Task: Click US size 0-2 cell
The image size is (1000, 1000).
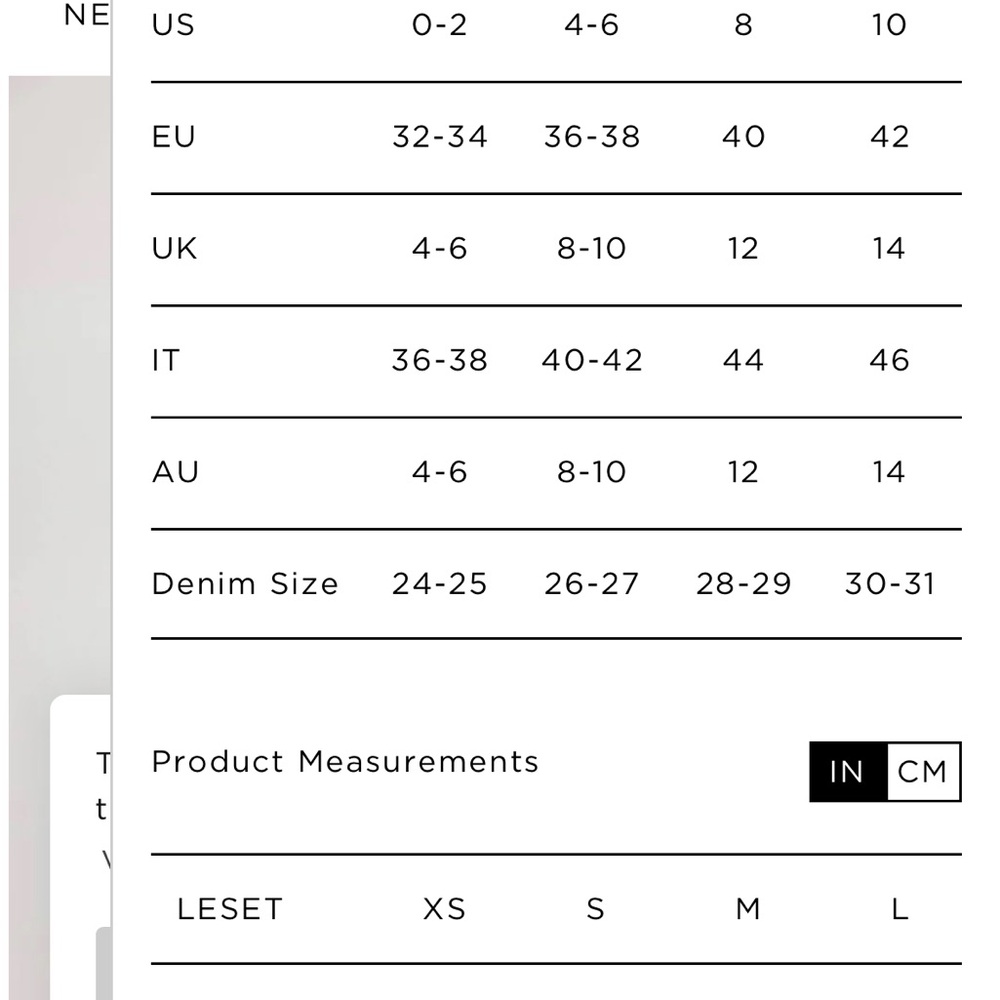Action: click(439, 25)
